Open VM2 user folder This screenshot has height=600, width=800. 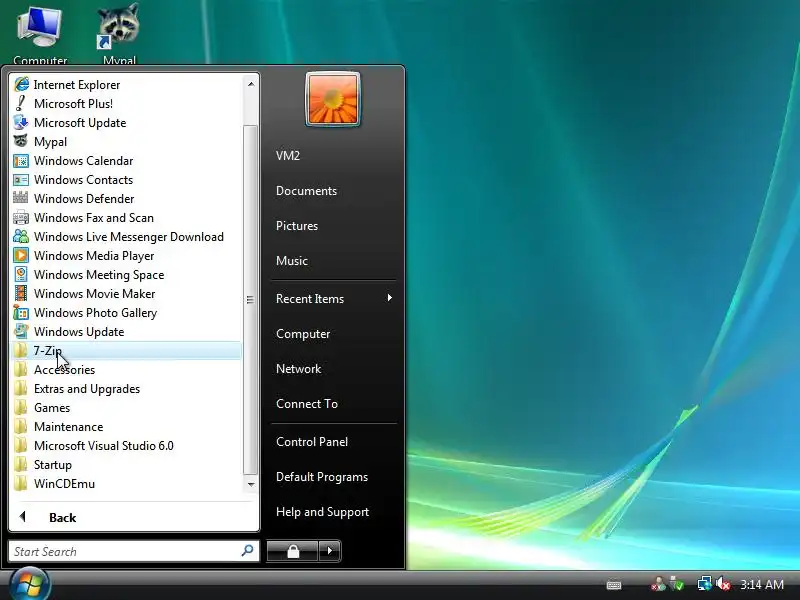(334, 156)
